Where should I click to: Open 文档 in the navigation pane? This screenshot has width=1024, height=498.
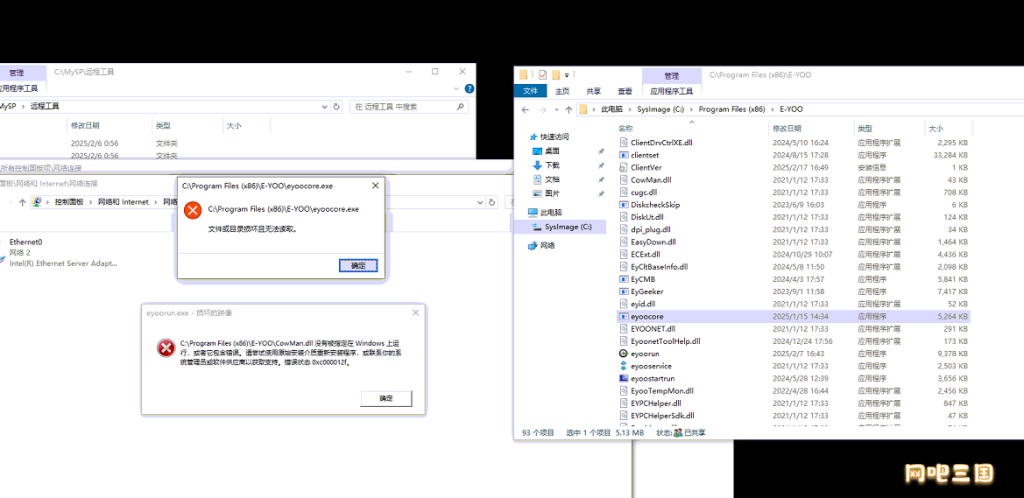pyautogui.click(x=552, y=179)
